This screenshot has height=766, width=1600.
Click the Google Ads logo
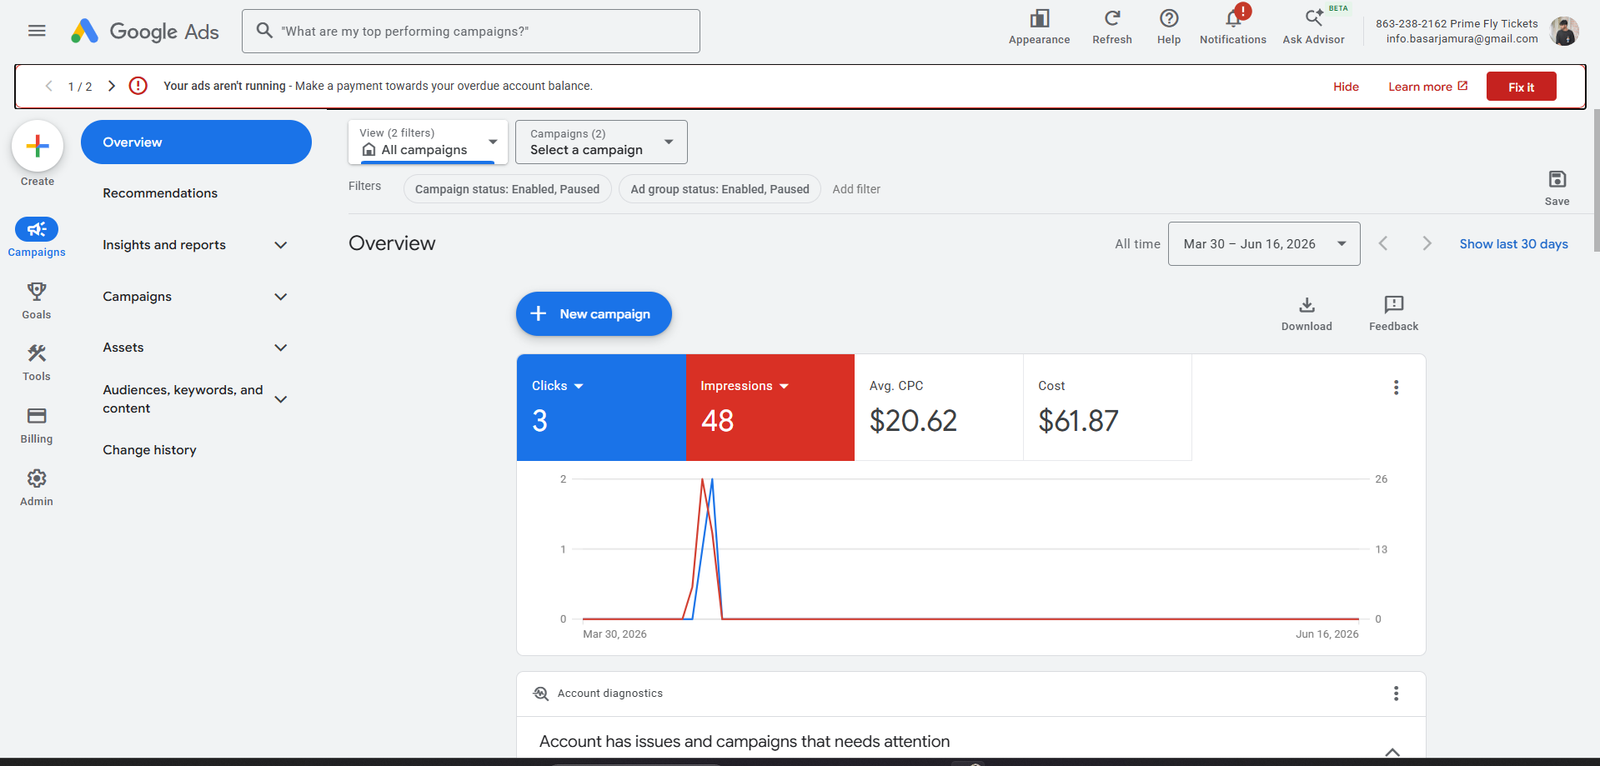[145, 31]
